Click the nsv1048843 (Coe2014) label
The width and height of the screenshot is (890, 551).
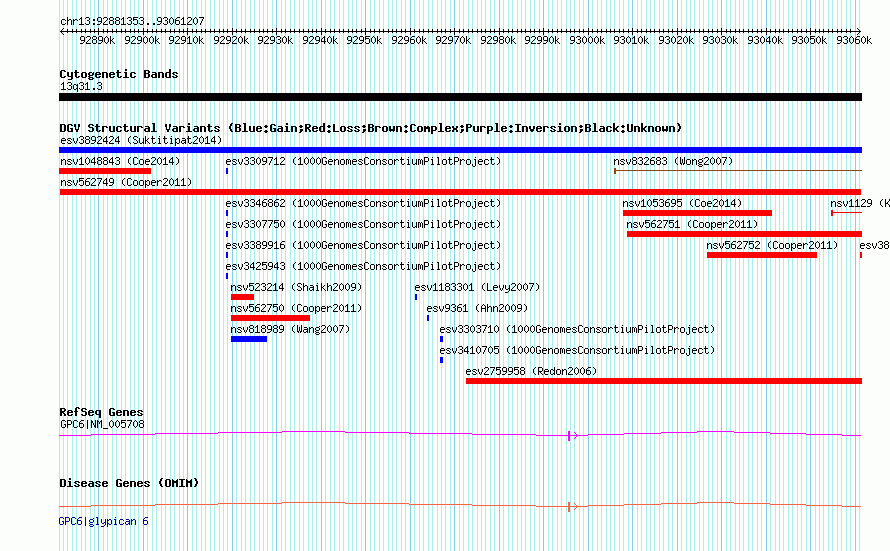tap(120, 161)
